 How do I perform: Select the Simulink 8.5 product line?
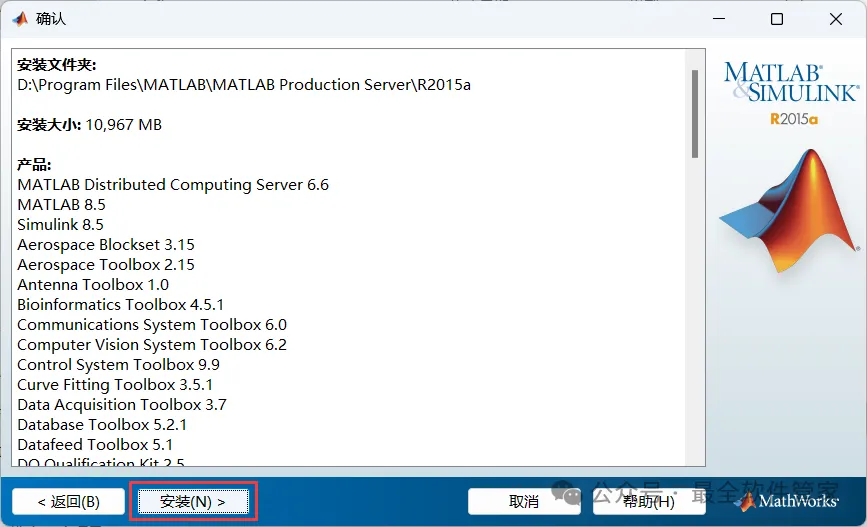pos(60,225)
